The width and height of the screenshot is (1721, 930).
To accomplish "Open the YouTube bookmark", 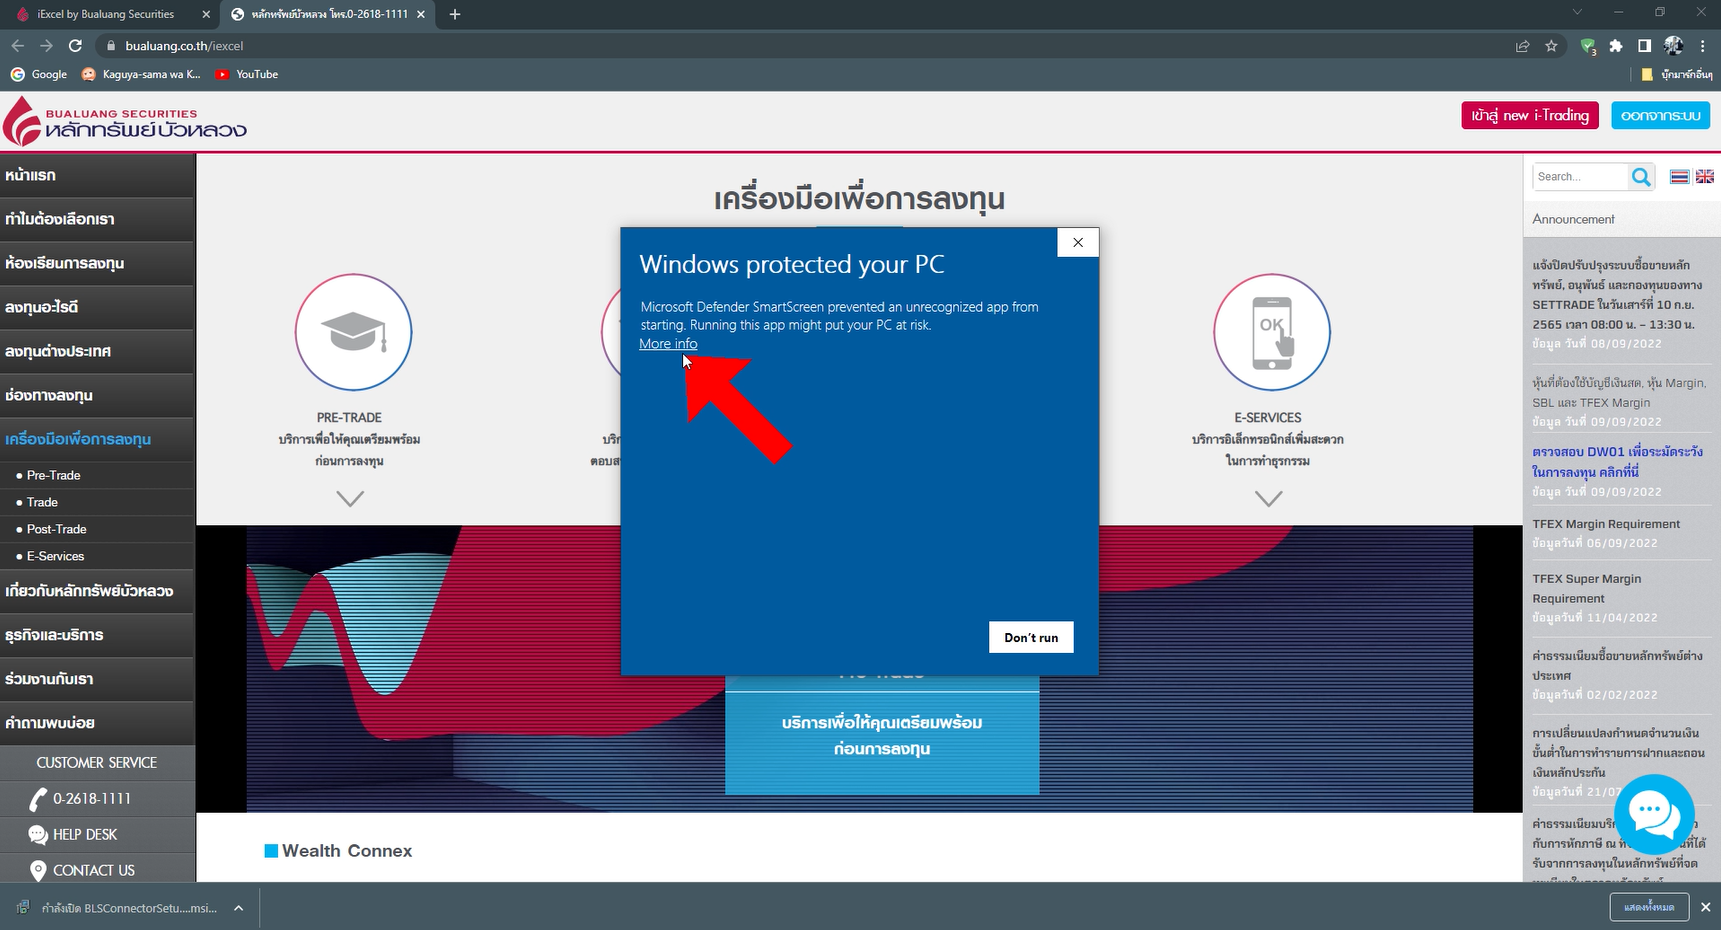I will click(x=247, y=74).
